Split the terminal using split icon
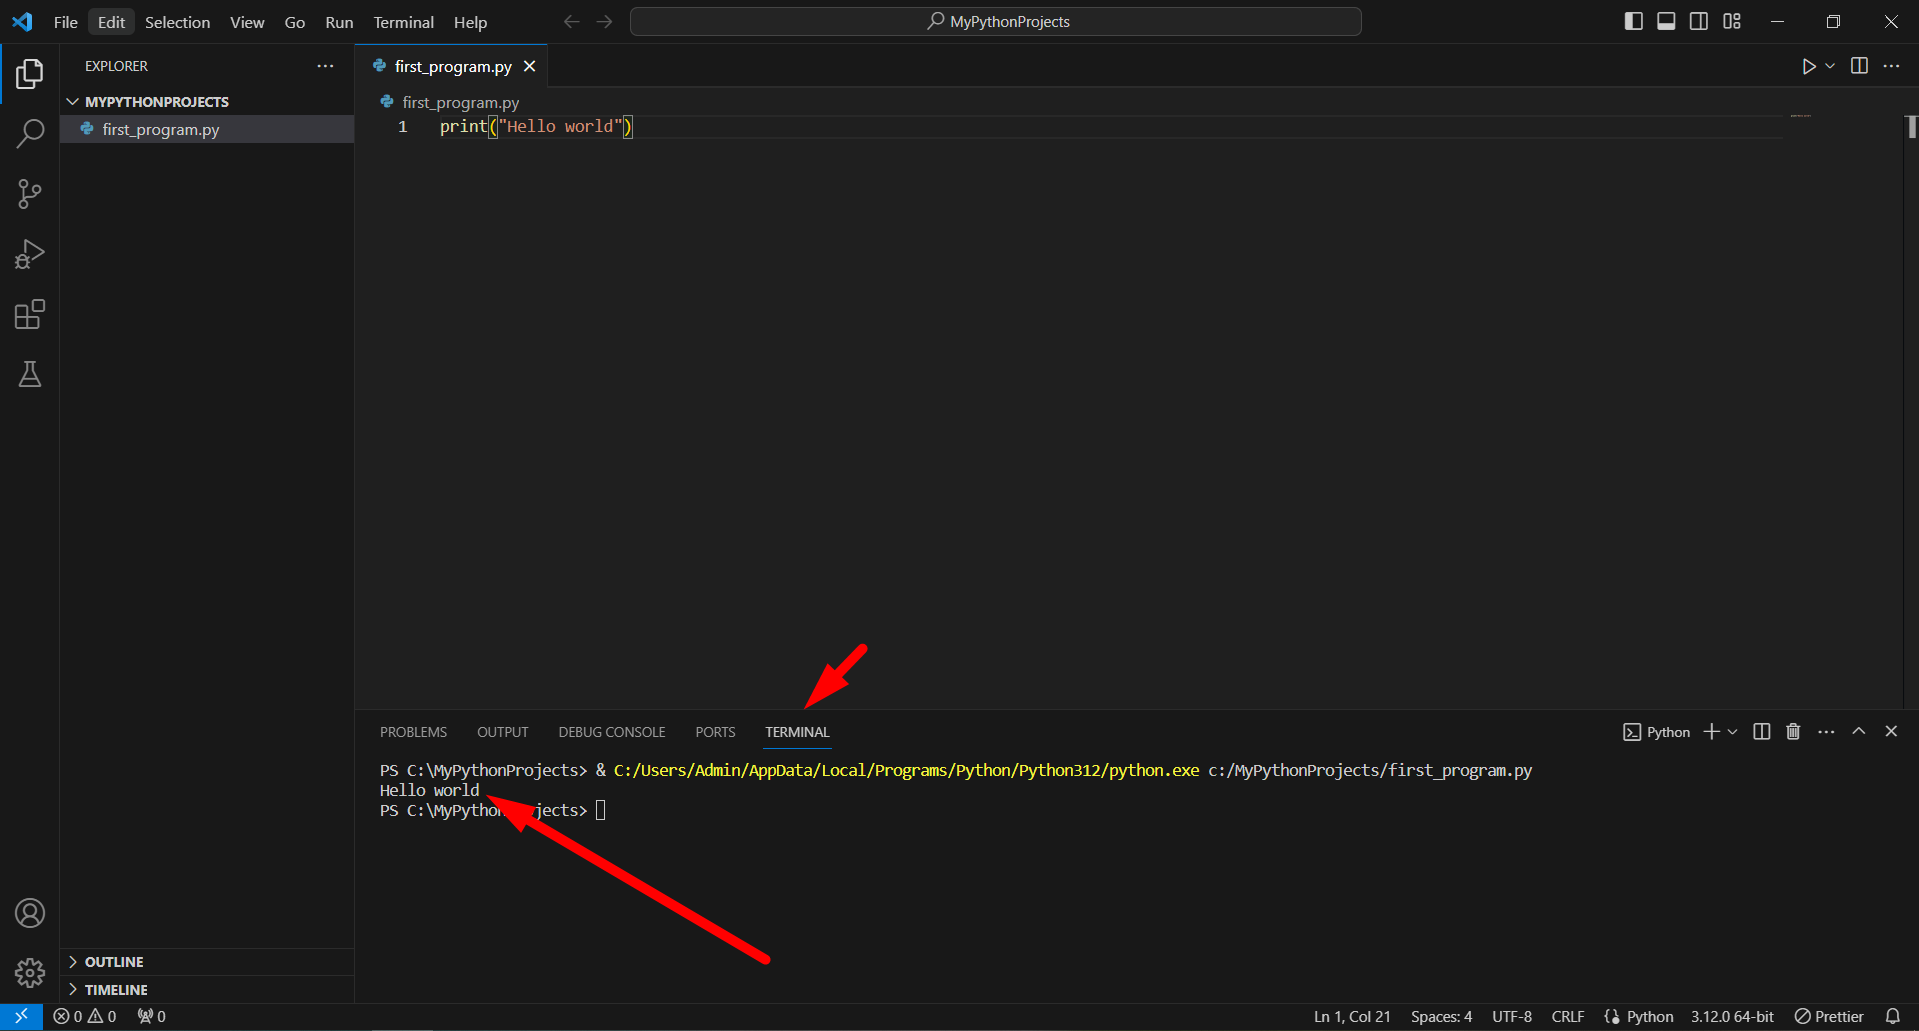Image resolution: width=1919 pixels, height=1031 pixels. click(x=1761, y=731)
